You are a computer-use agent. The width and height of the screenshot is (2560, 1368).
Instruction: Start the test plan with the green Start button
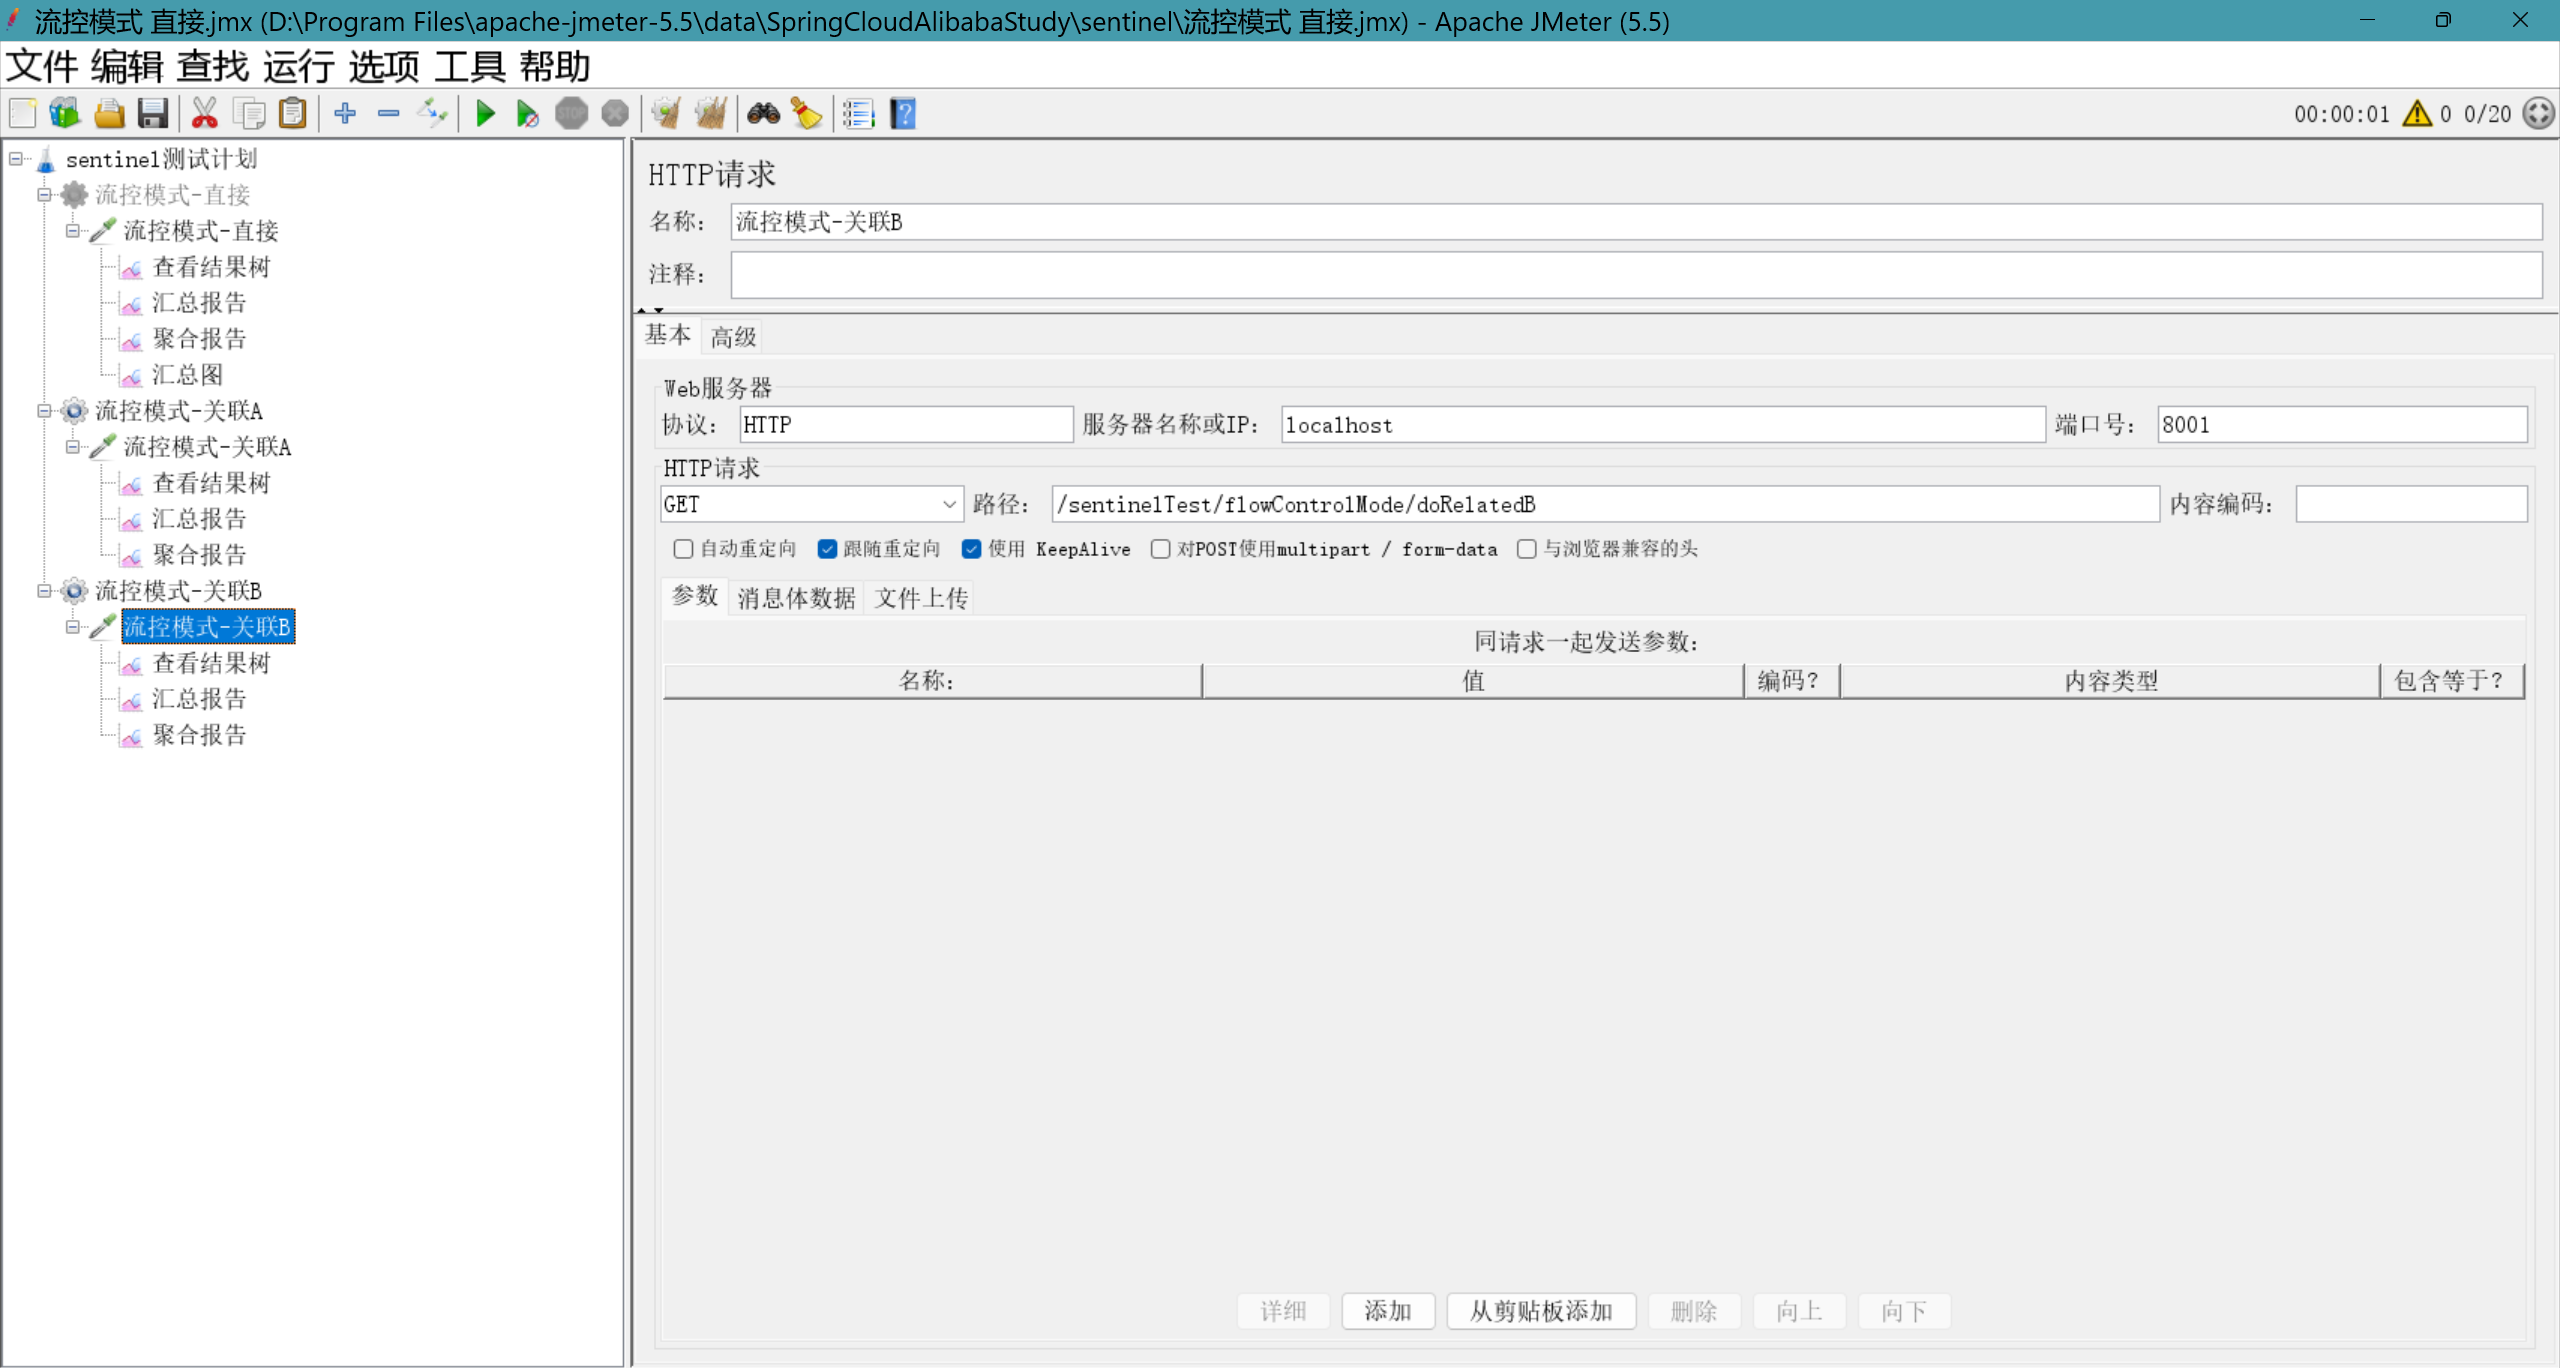click(x=484, y=113)
